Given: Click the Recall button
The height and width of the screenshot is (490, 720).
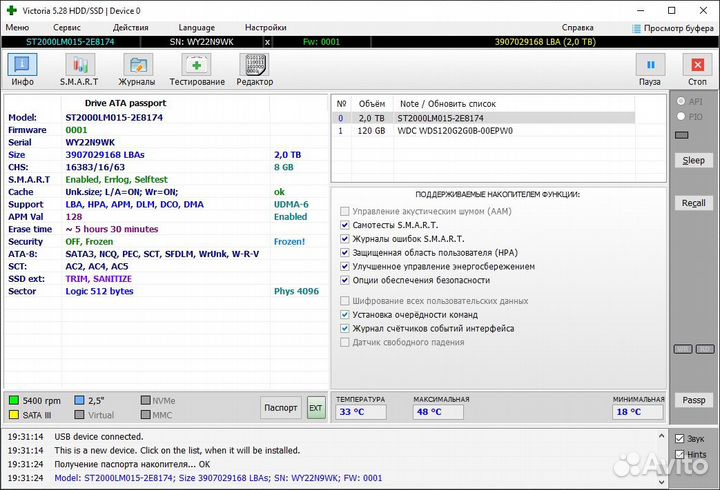Looking at the screenshot, I should pyautogui.click(x=693, y=203).
